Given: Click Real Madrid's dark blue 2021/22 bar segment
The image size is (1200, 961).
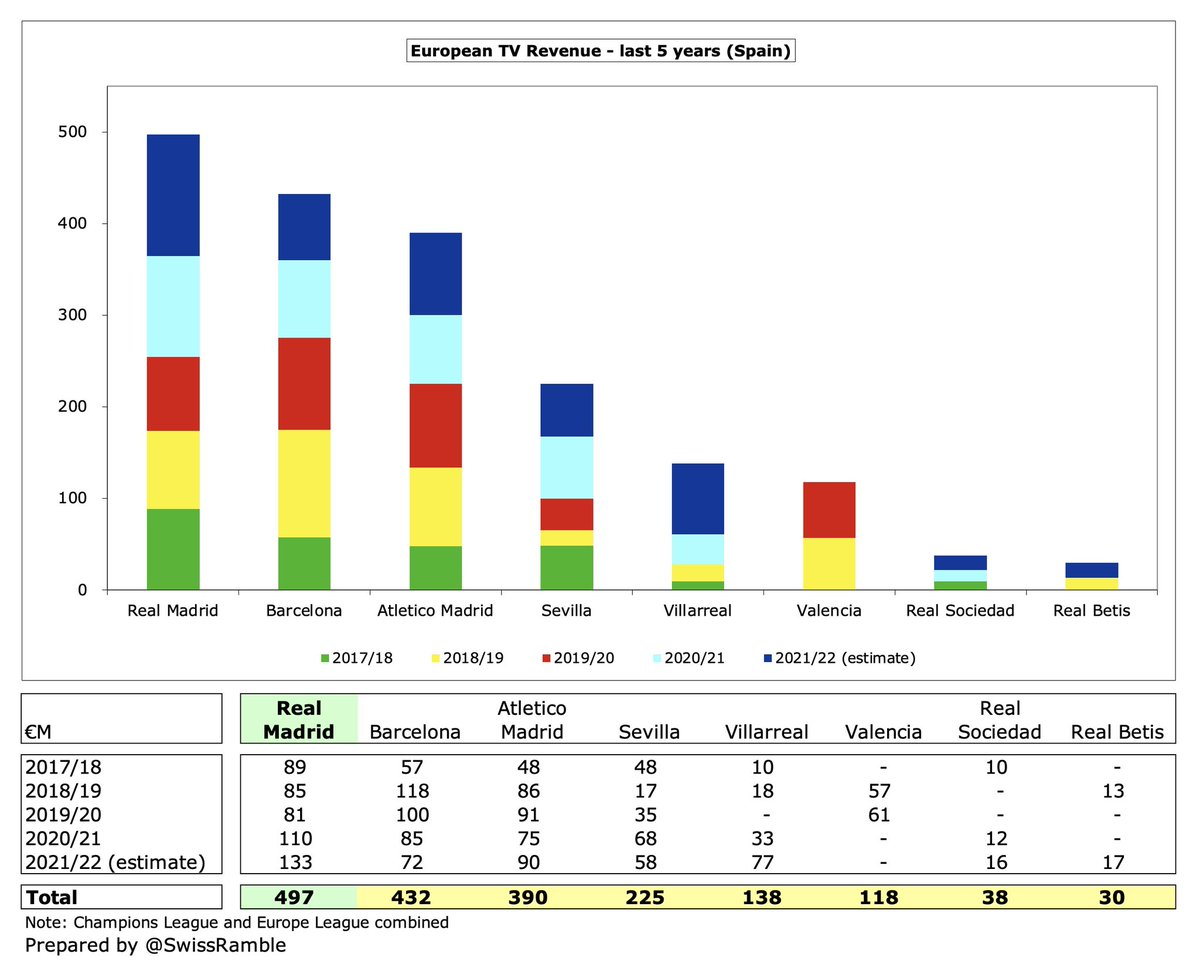Looking at the screenshot, I should tap(173, 195).
